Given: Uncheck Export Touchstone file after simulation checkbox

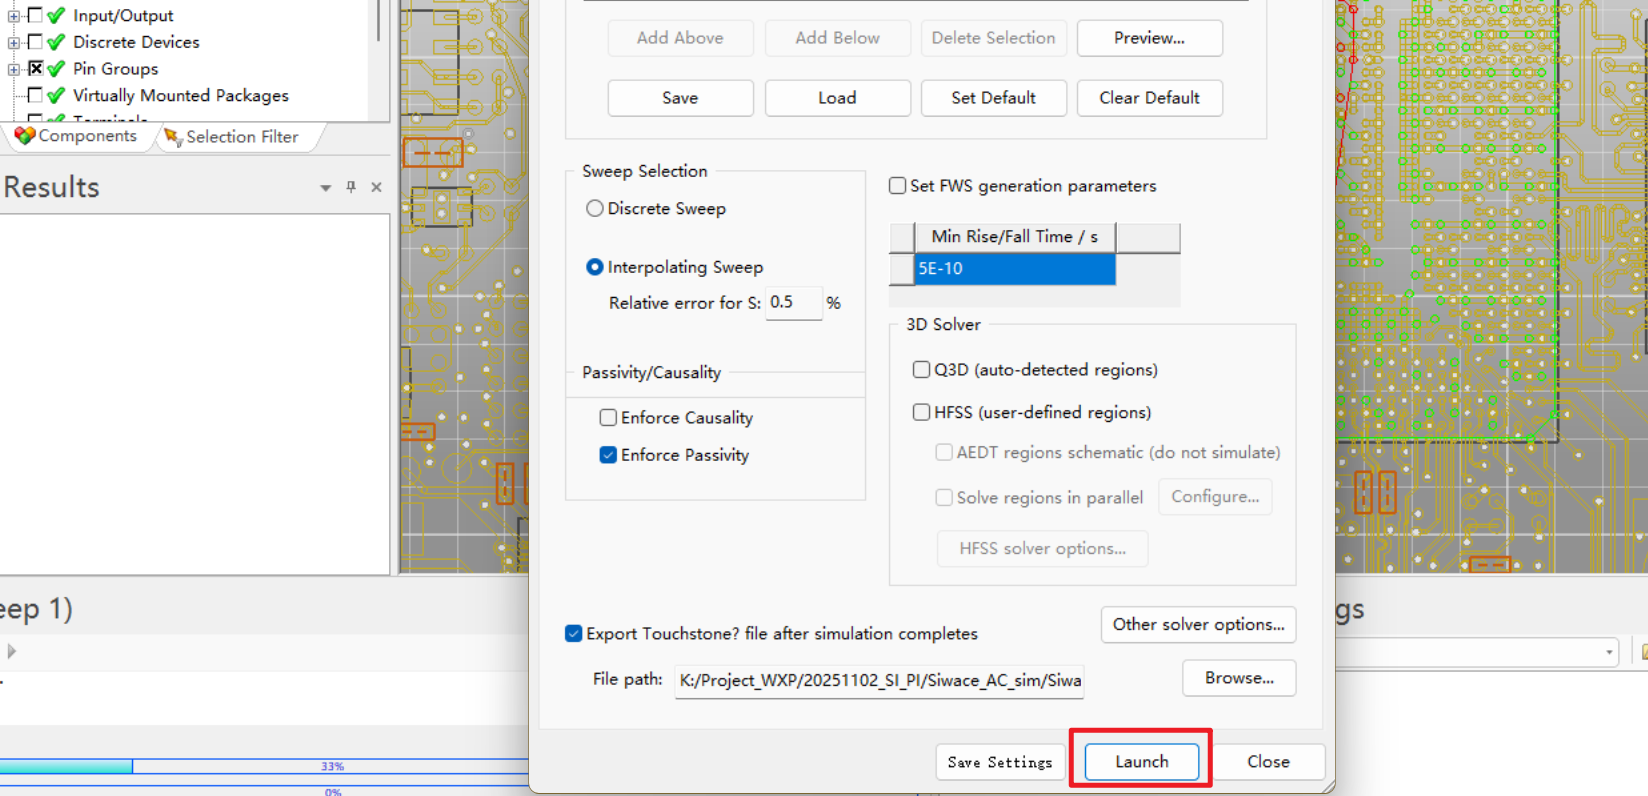Looking at the screenshot, I should (574, 633).
